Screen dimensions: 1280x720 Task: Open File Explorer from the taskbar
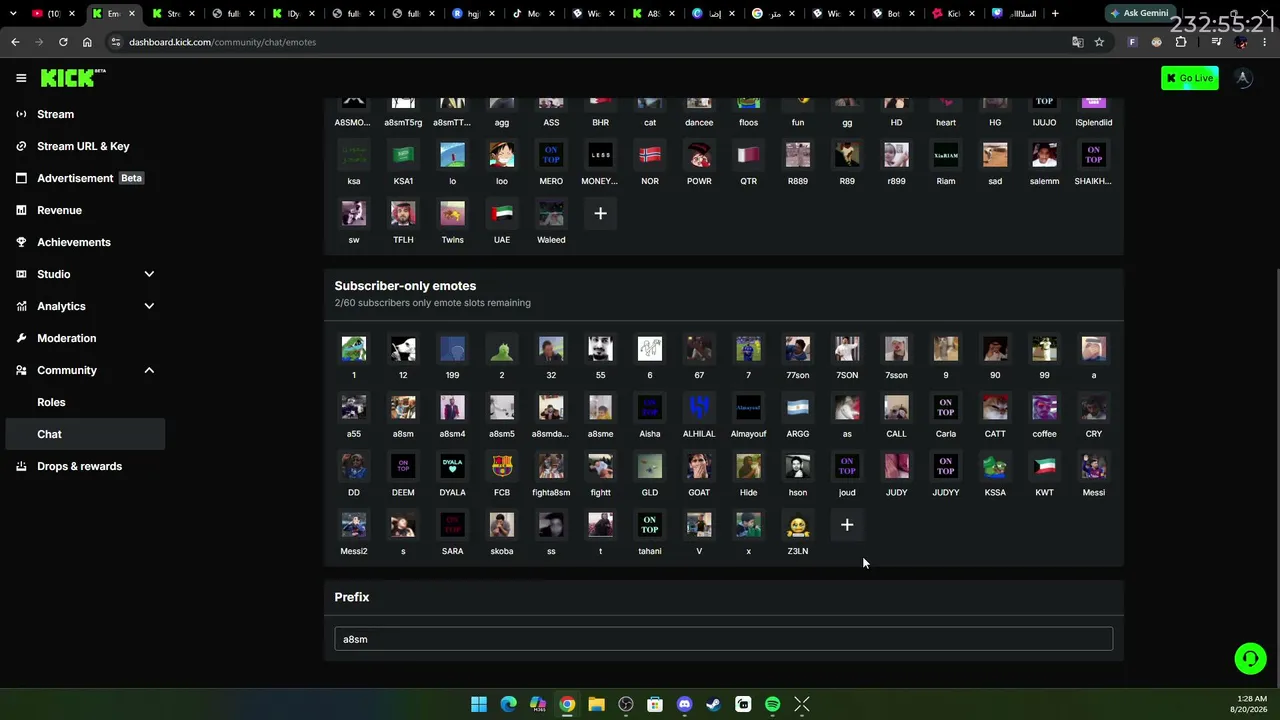596,704
